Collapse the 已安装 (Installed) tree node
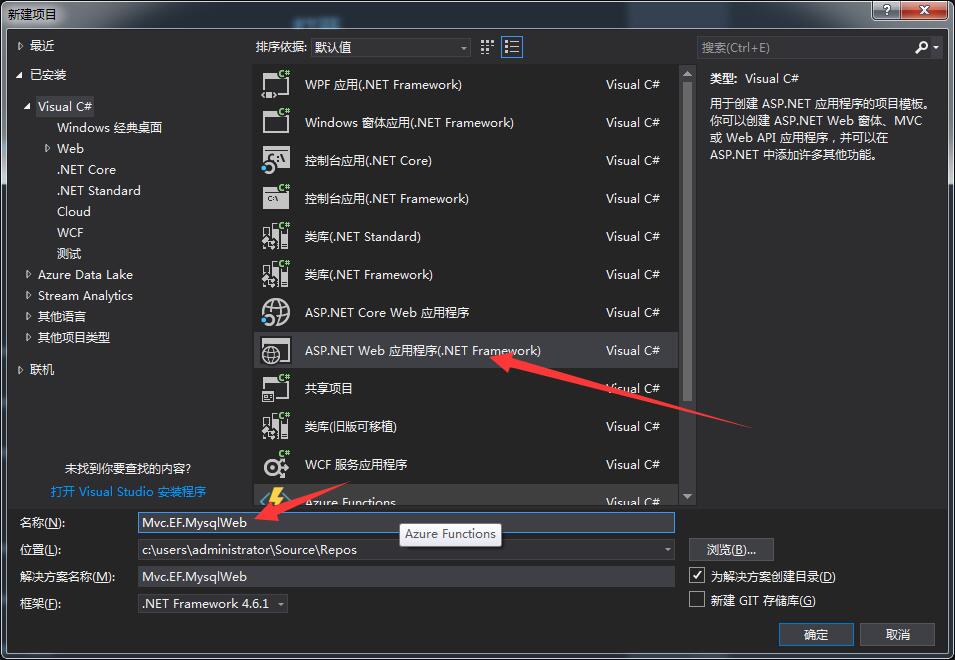The width and height of the screenshot is (955, 660). pyautogui.click(x=19, y=75)
